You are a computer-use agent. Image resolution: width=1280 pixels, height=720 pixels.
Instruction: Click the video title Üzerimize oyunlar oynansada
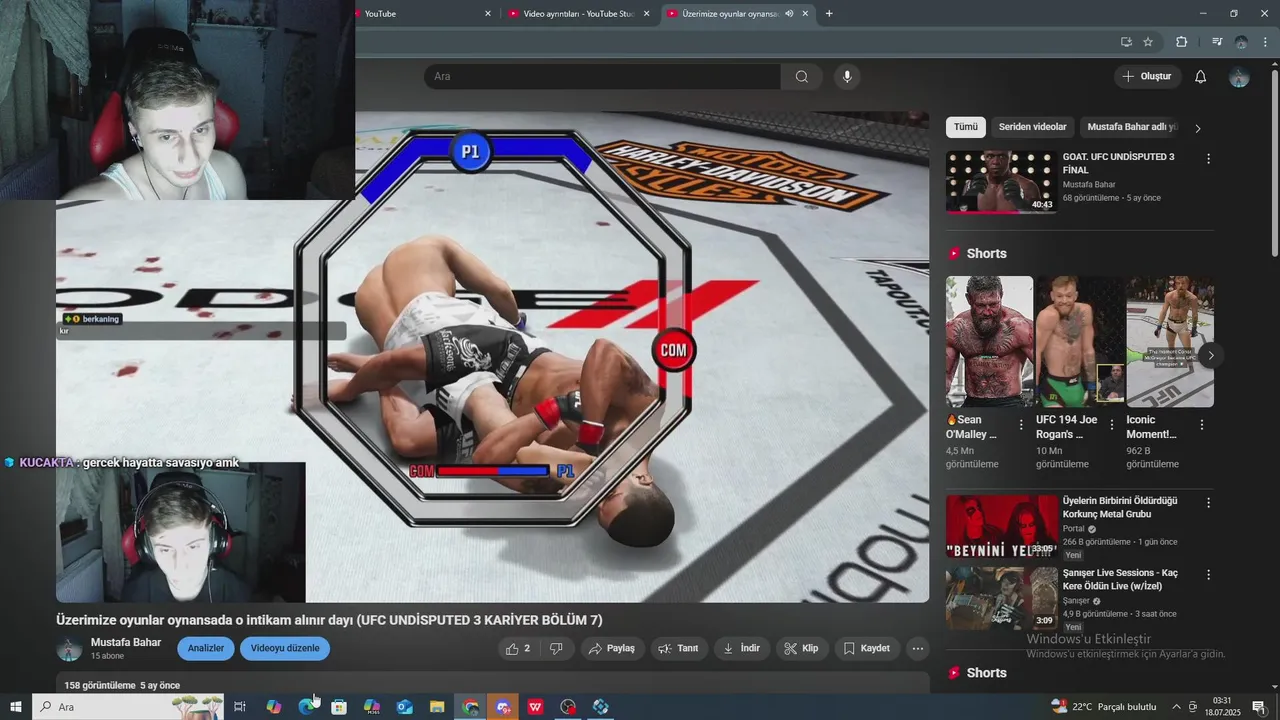point(329,620)
